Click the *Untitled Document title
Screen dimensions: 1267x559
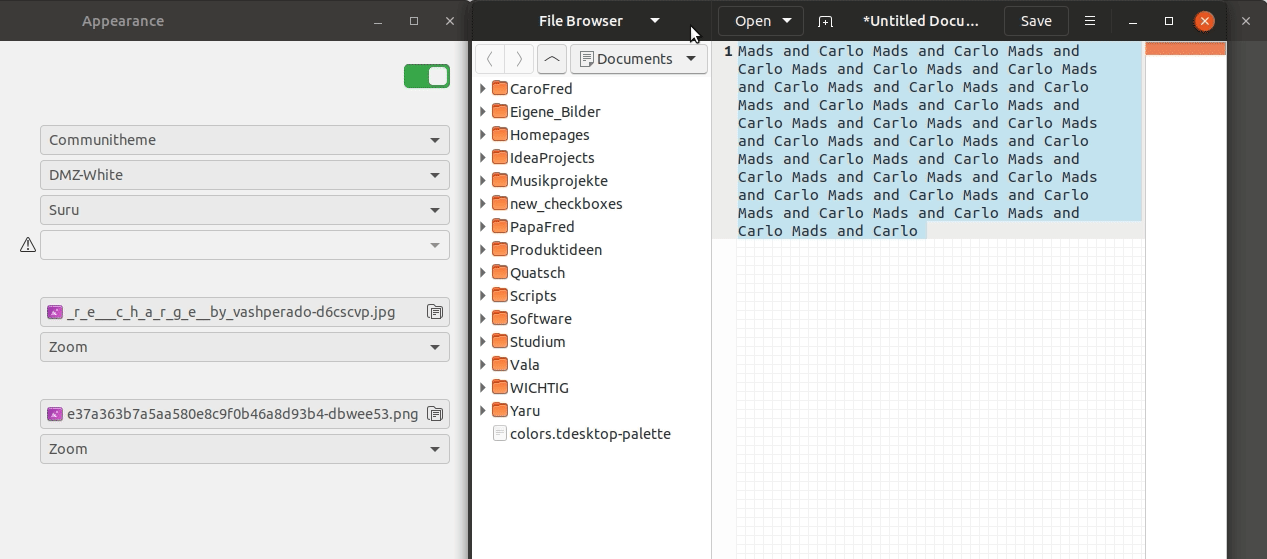click(x=920, y=21)
